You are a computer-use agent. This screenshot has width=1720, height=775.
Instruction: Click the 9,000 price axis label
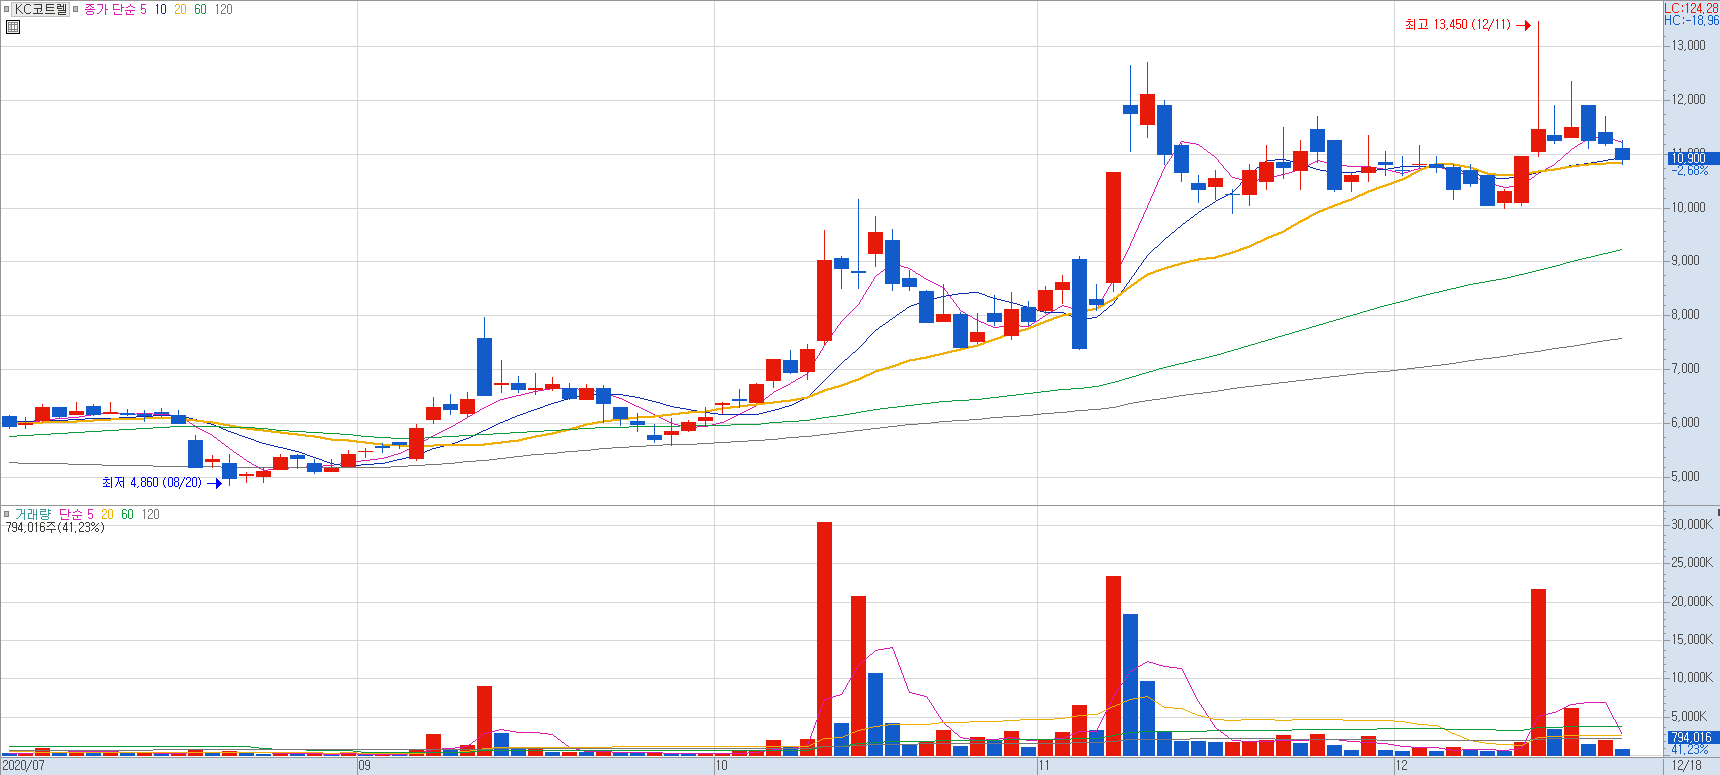pyautogui.click(x=1685, y=261)
